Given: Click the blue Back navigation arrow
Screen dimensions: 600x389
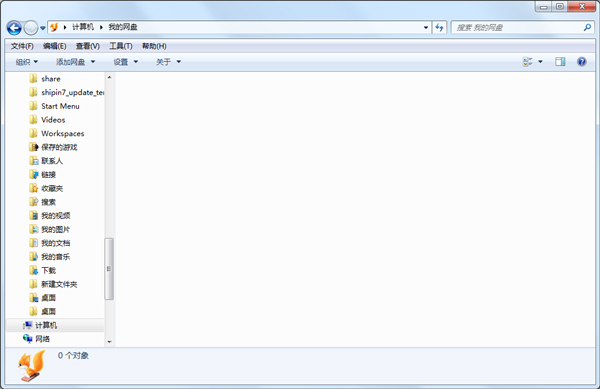Looking at the screenshot, I should [x=14, y=28].
